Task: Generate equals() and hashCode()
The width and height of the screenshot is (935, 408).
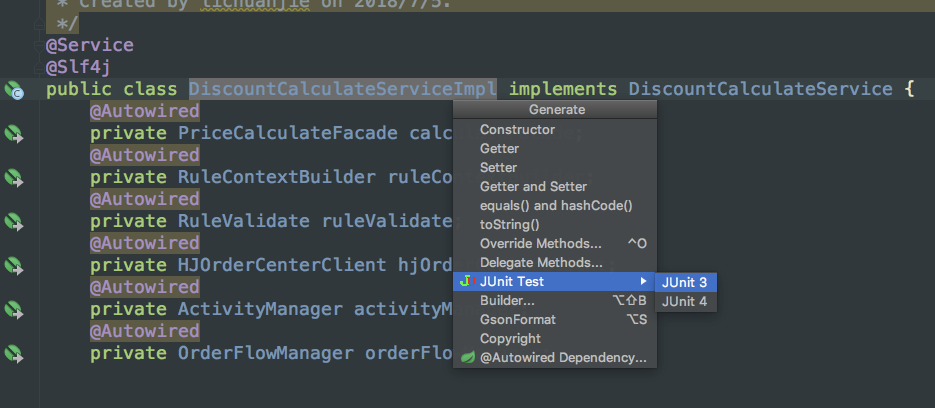Action: point(555,206)
